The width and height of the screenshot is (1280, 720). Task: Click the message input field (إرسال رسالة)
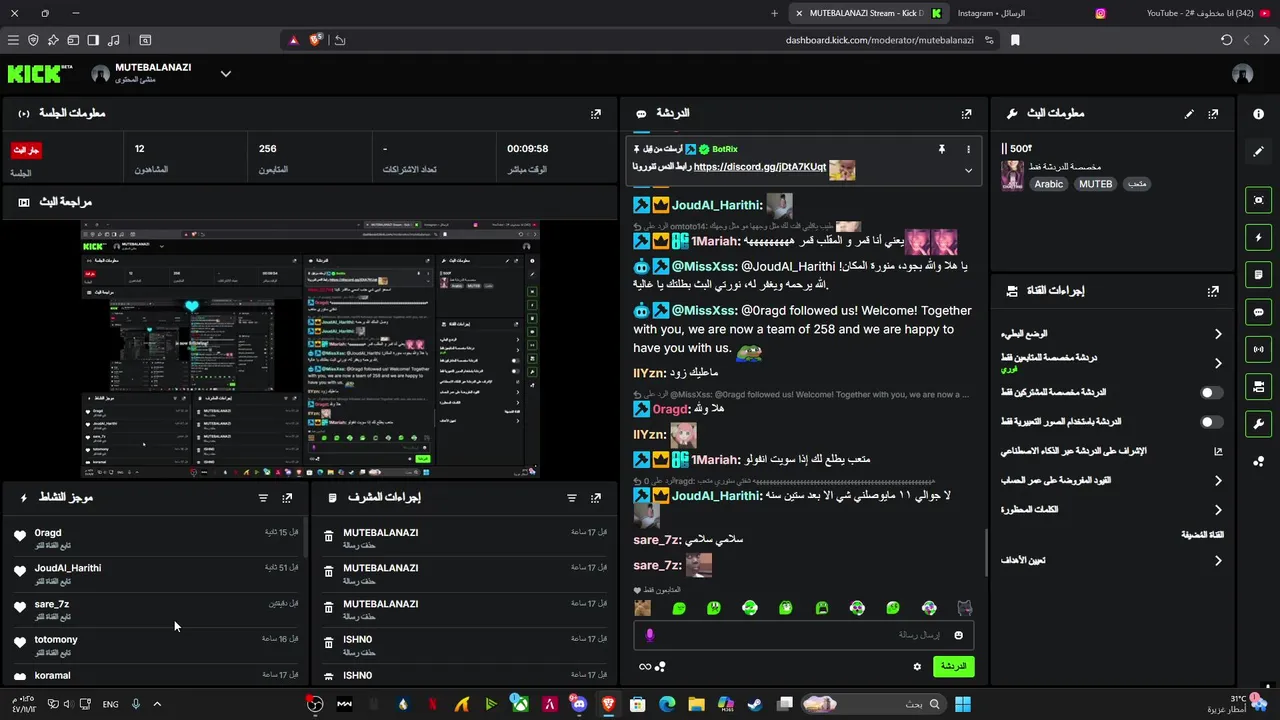[803, 635]
